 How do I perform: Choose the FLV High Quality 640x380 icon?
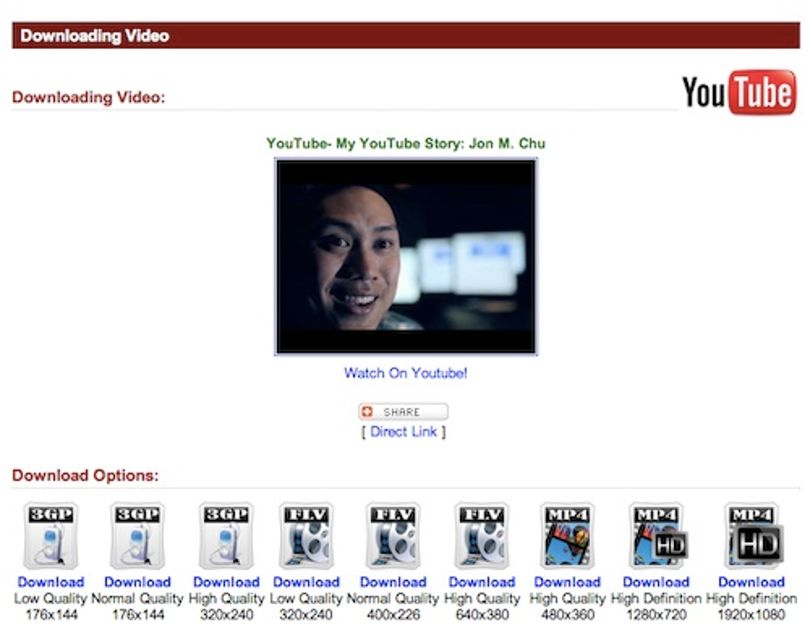pos(482,536)
